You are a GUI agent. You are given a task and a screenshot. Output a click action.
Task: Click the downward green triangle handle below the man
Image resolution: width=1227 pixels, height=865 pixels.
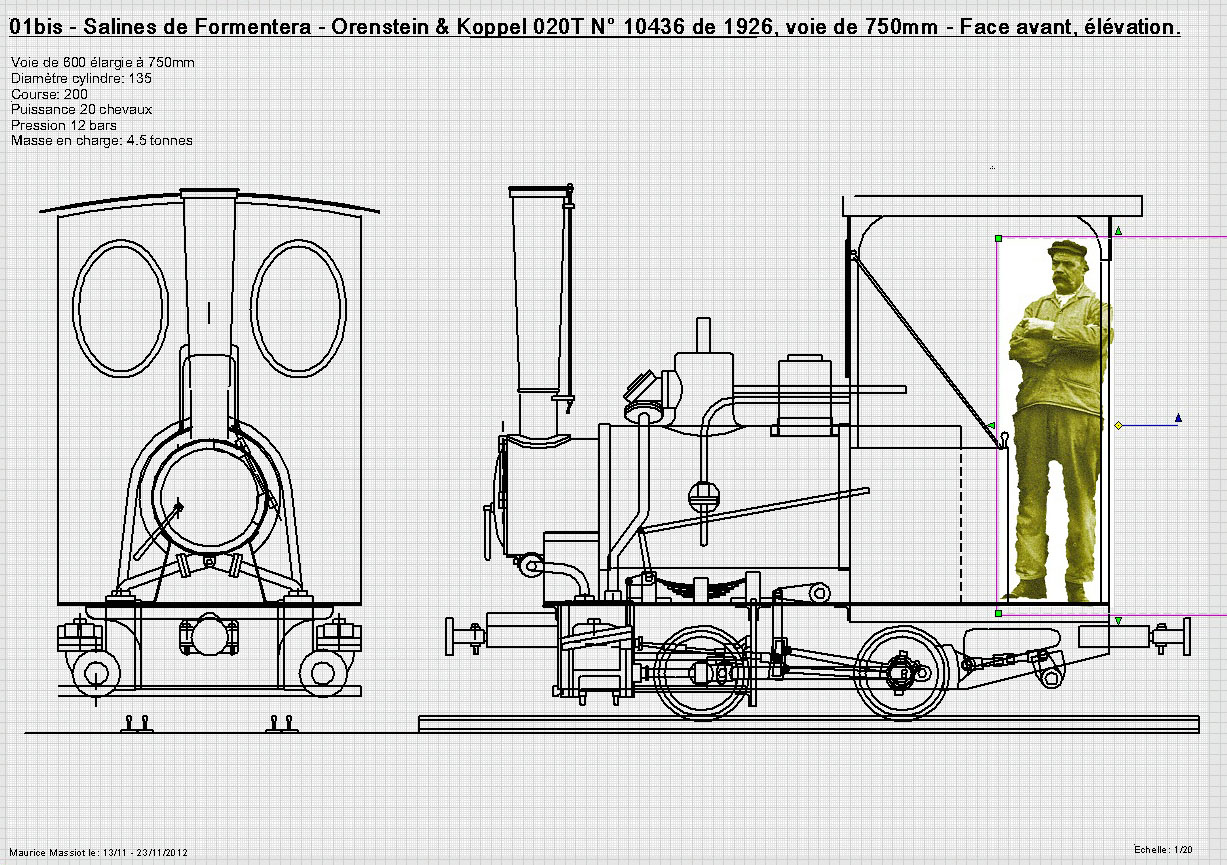pyautogui.click(x=1118, y=621)
